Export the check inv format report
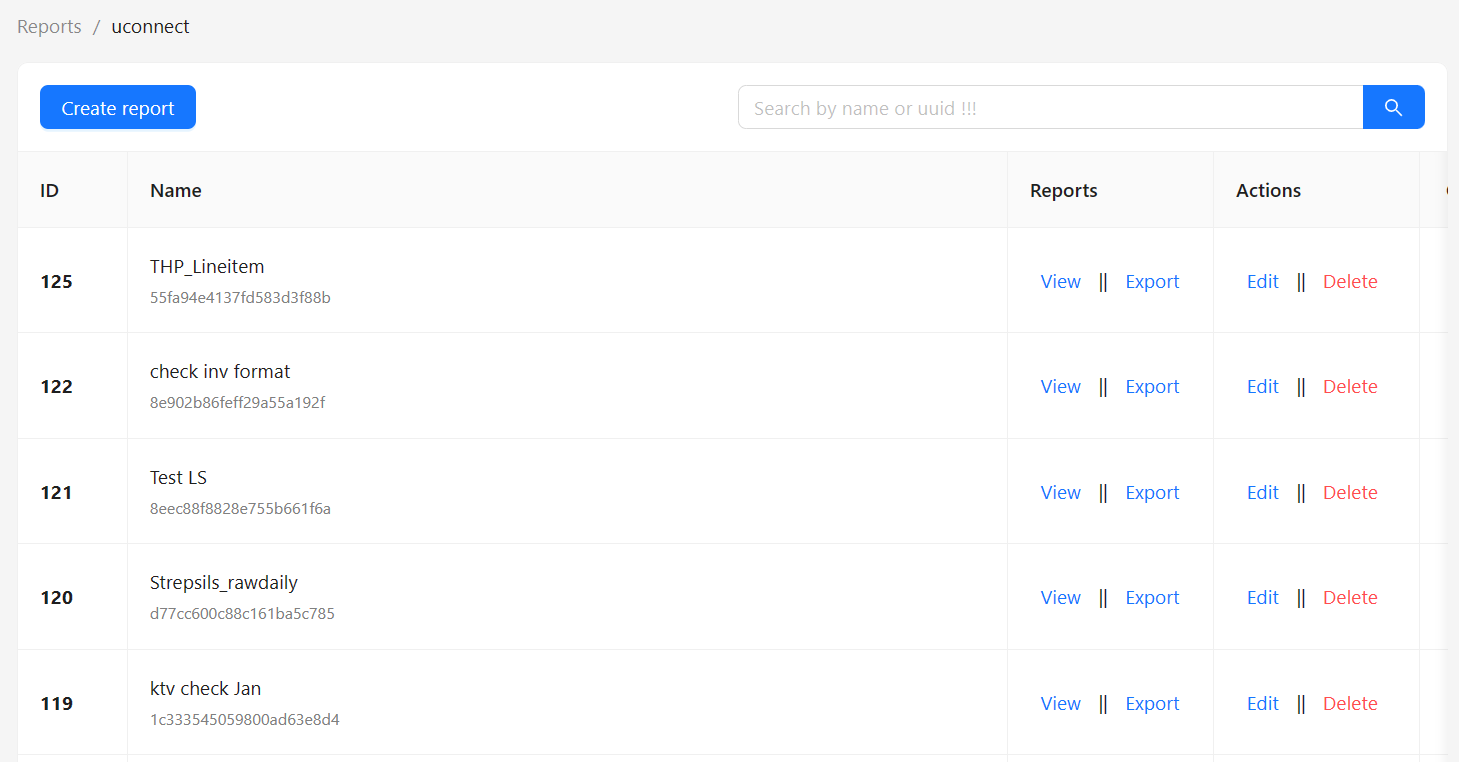The image size is (1459, 762). pos(1152,386)
